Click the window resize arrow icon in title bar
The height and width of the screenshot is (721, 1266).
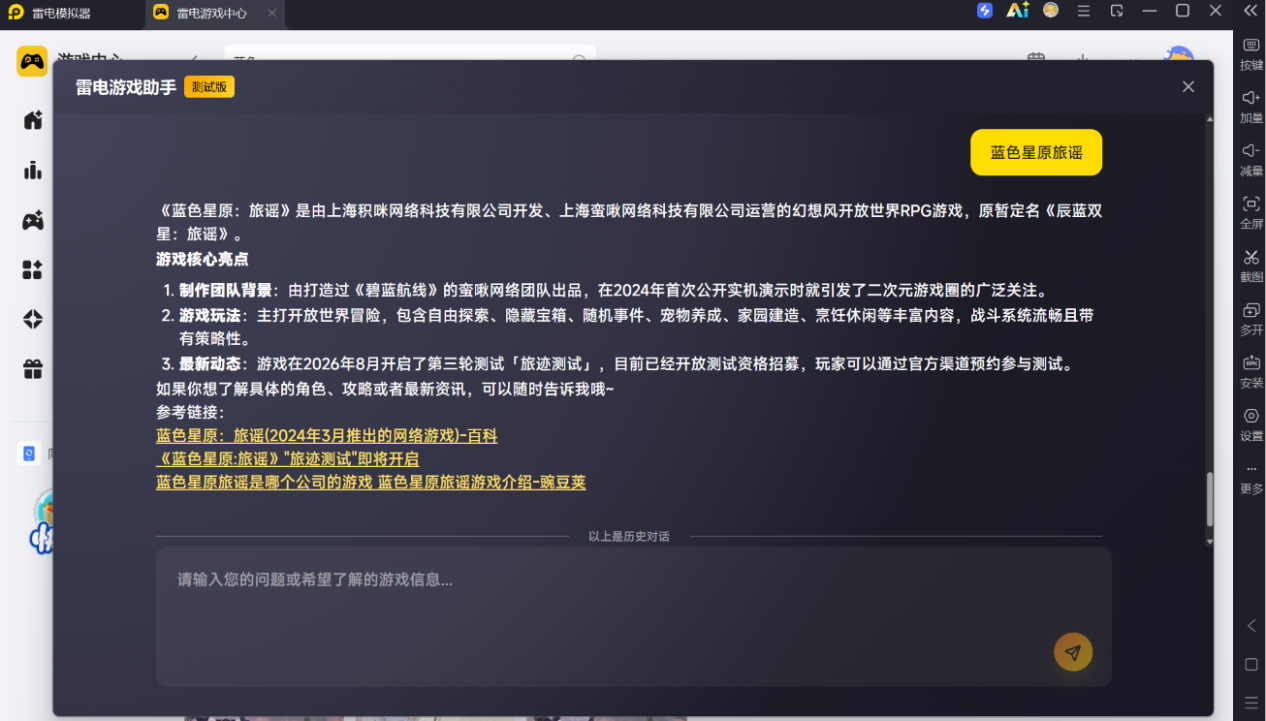[1117, 11]
